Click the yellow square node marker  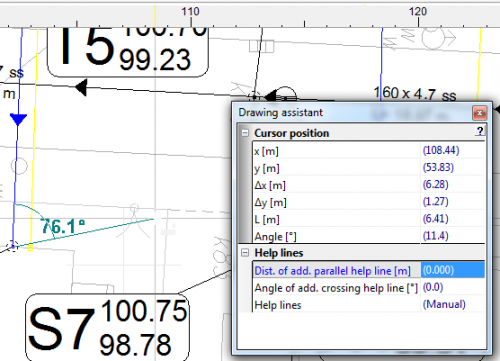point(30,248)
